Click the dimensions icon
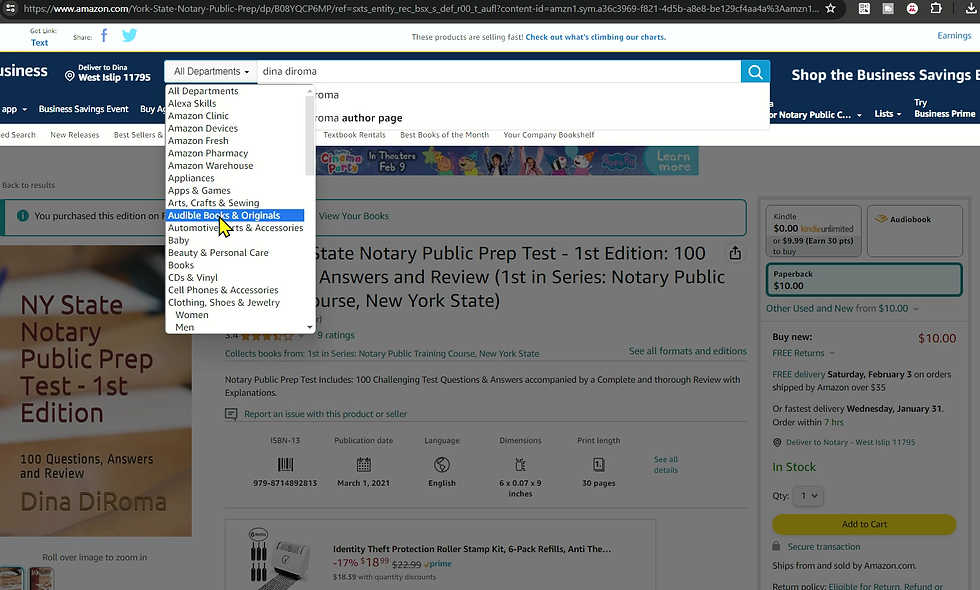Viewport: 980px width, 590px height. coord(520,464)
